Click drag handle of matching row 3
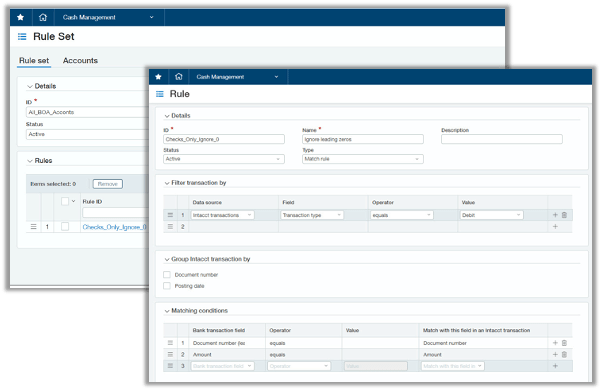The width and height of the screenshot is (602, 391). pyautogui.click(x=170, y=366)
